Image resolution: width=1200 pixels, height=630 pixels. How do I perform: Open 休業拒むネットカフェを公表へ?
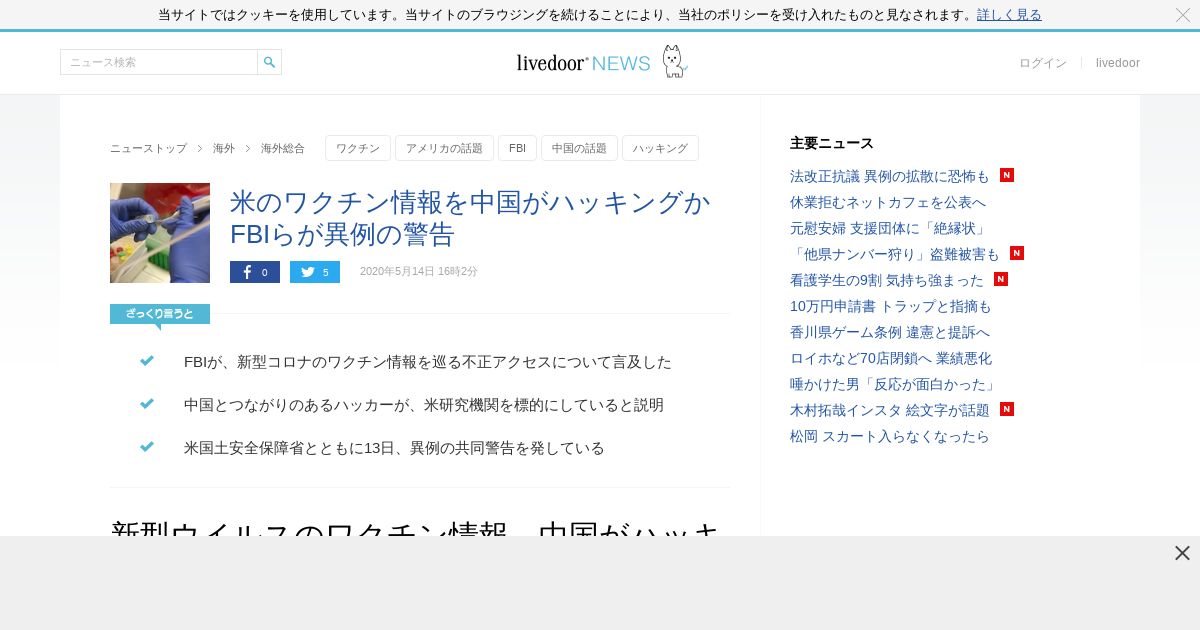point(888,202)
